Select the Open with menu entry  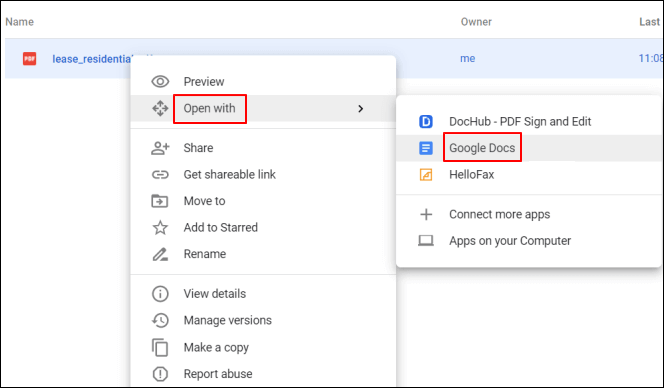tap(263, 108)
